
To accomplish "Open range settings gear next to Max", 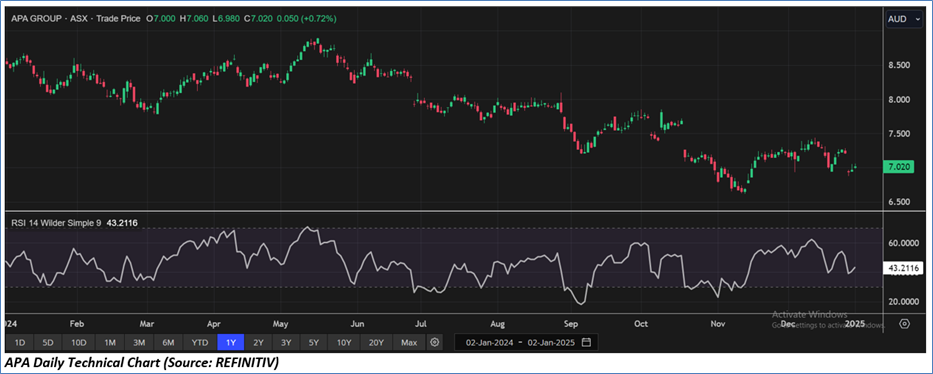I will click(x=435, y=342).
